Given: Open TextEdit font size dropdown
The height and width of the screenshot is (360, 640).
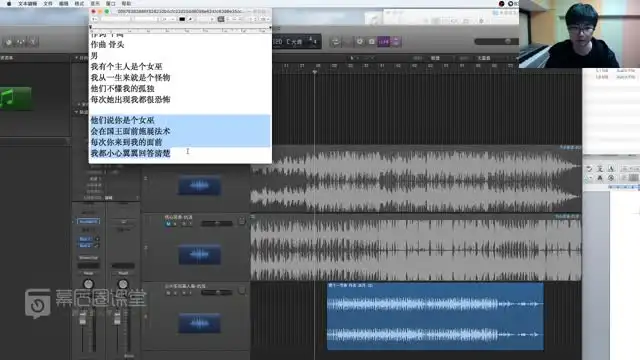Looking at the screenshot, I should pos(168,19).
